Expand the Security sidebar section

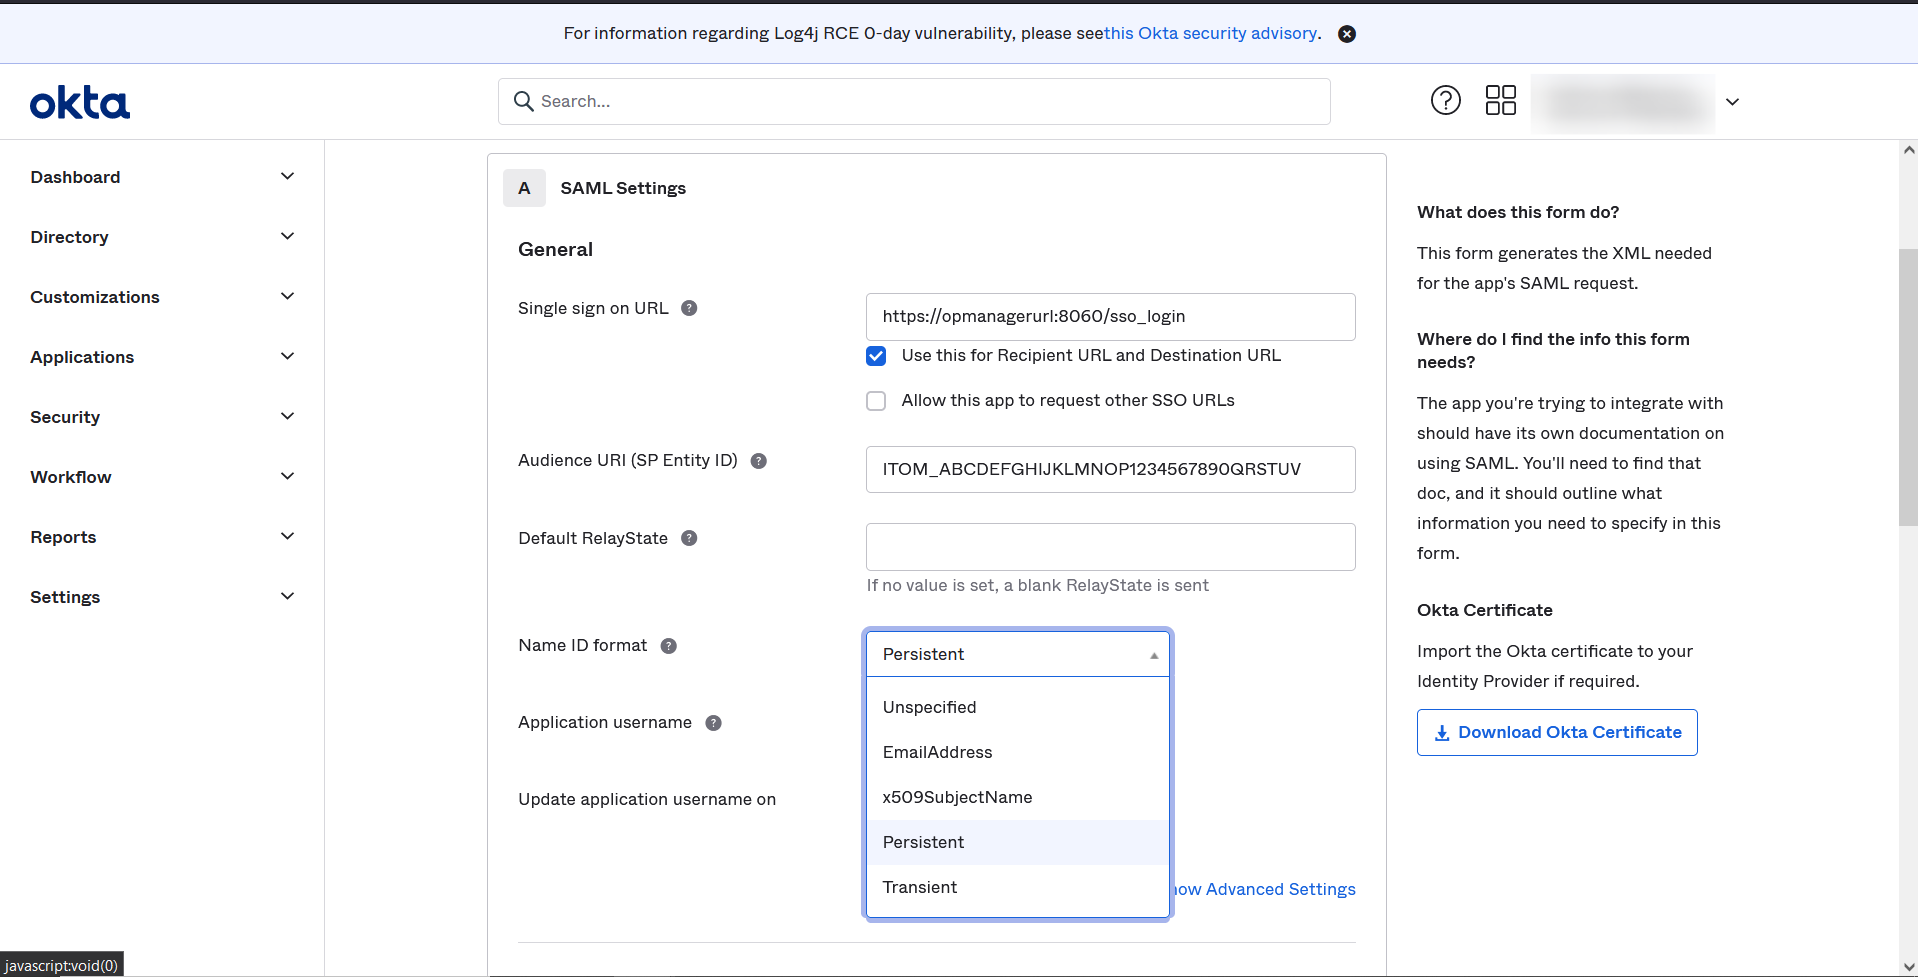click(x=160, y=417)
